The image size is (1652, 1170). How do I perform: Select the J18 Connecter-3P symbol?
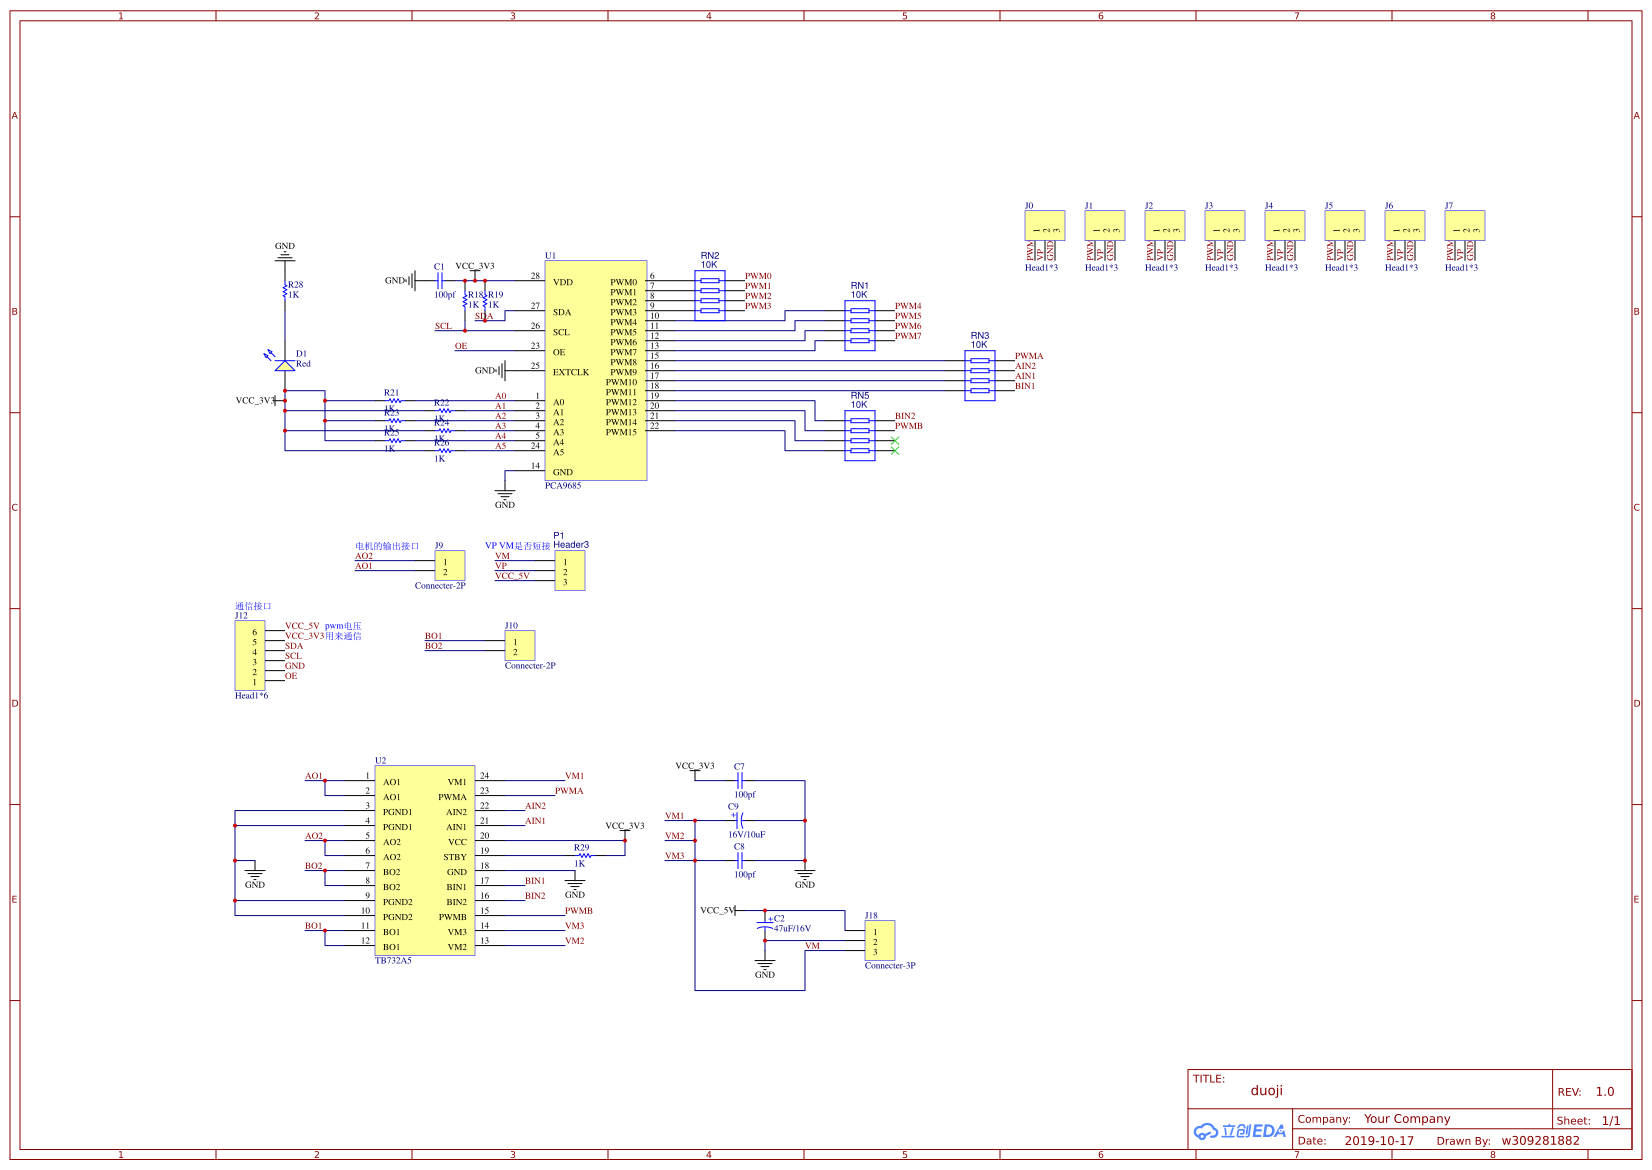pyautogui.click(x=880, y=940)
